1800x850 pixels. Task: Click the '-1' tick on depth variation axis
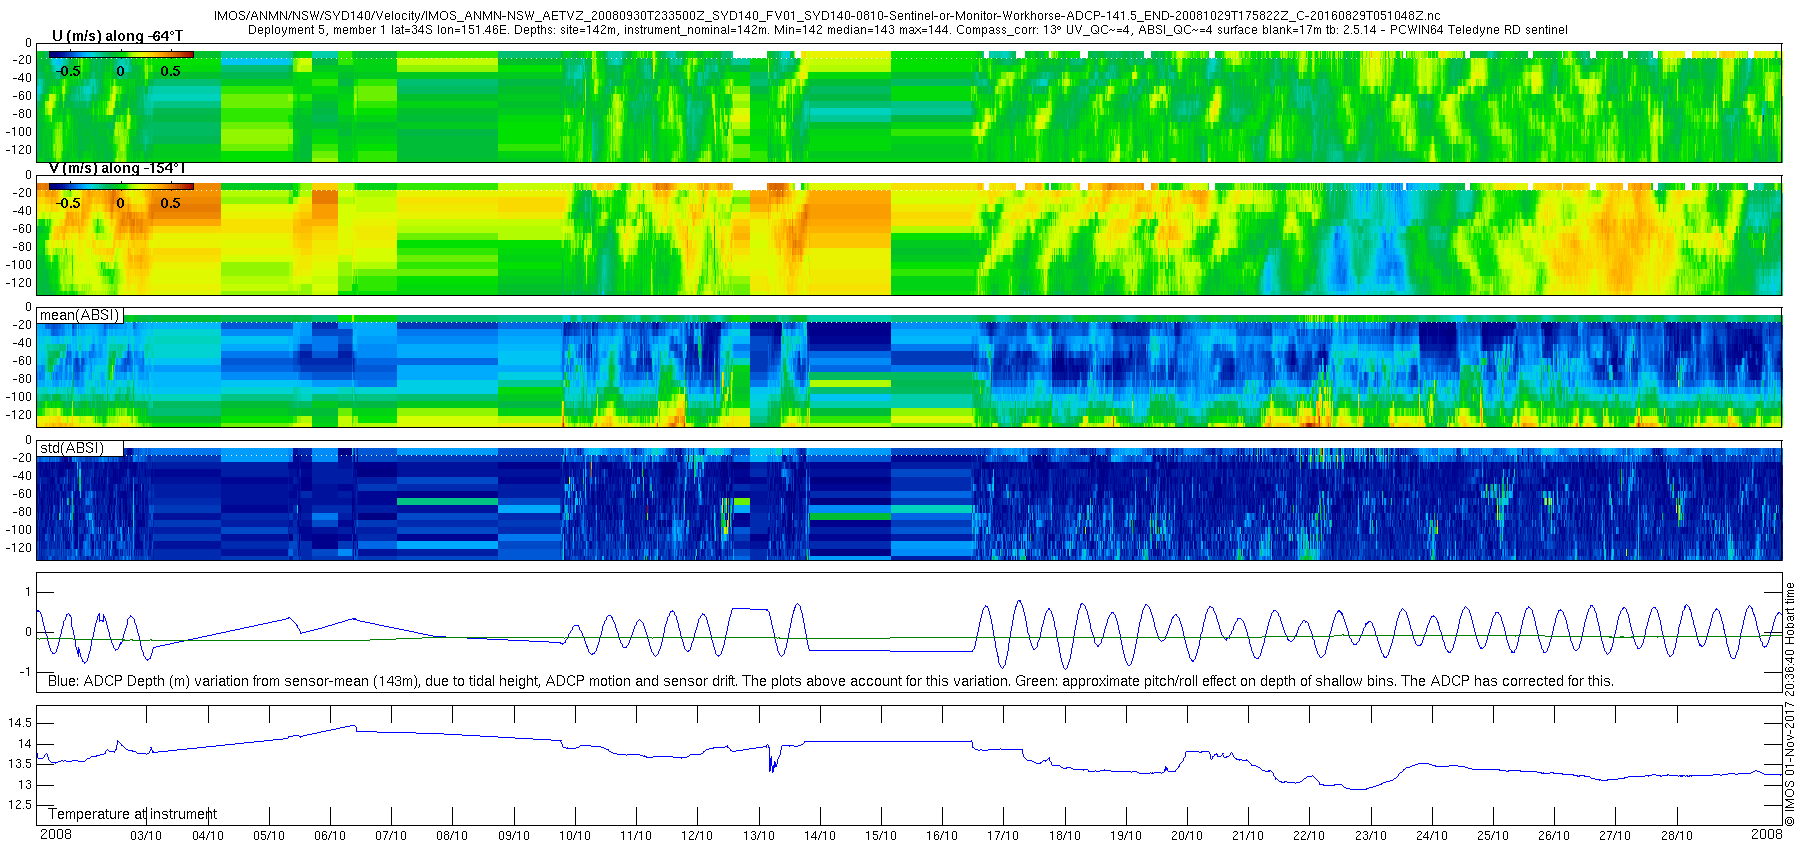(x=26, y=672)
